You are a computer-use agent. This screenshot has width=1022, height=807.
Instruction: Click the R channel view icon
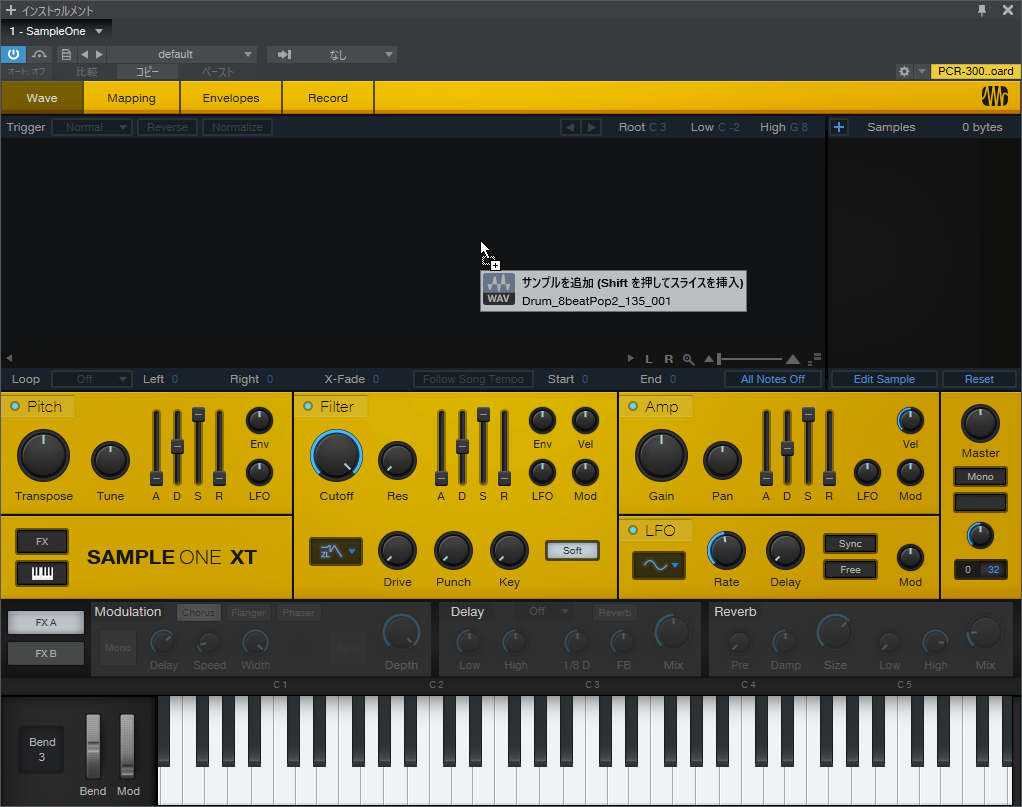[x=669, y=359]
